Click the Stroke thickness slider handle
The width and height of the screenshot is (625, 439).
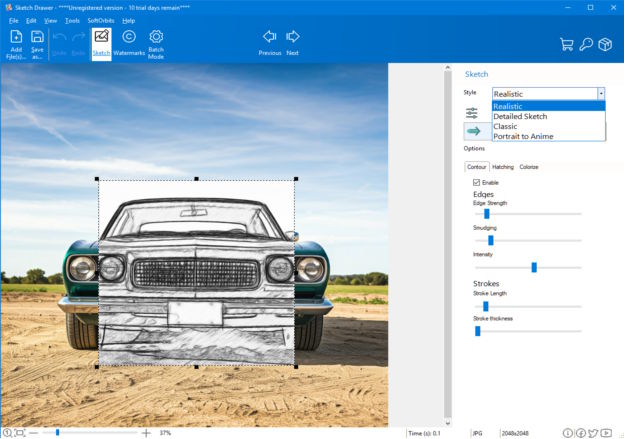(478, 331)
